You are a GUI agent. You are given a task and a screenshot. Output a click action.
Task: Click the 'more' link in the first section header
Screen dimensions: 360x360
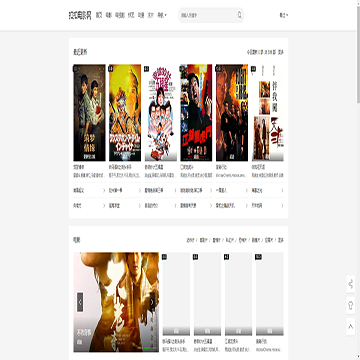[281, 52]
